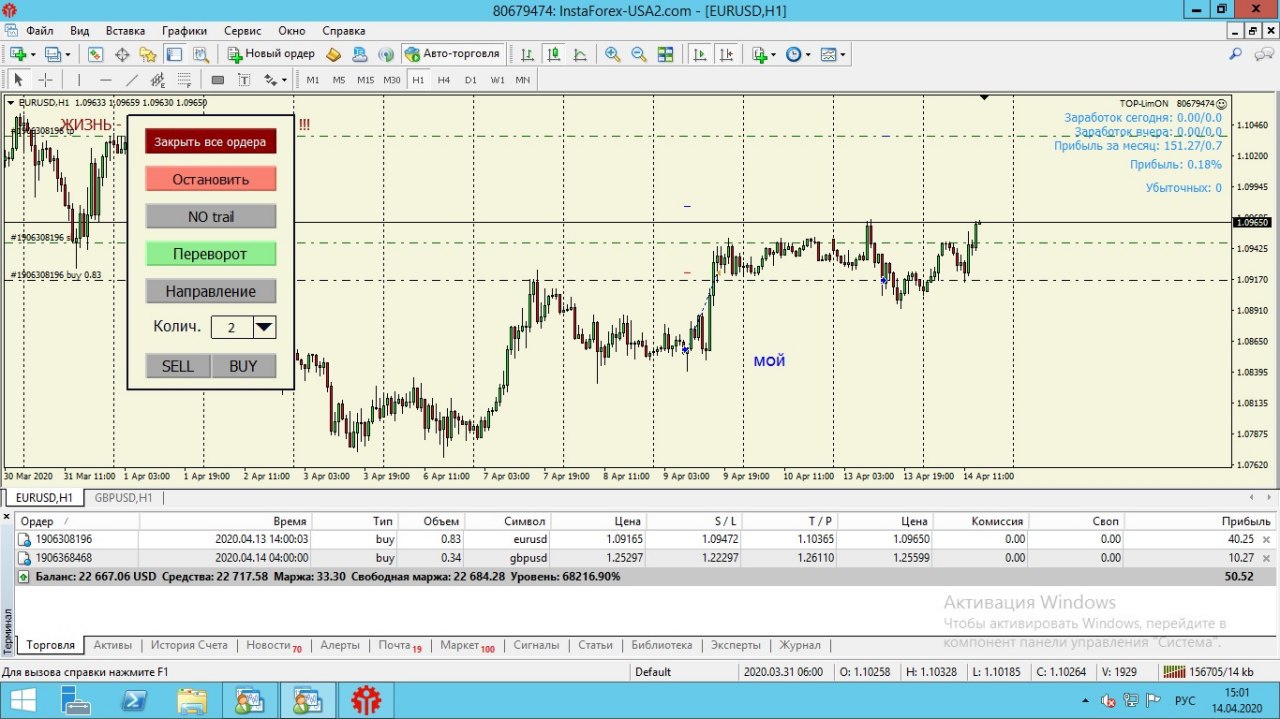Expand the new chart dropdown arrow

[33, 54]
